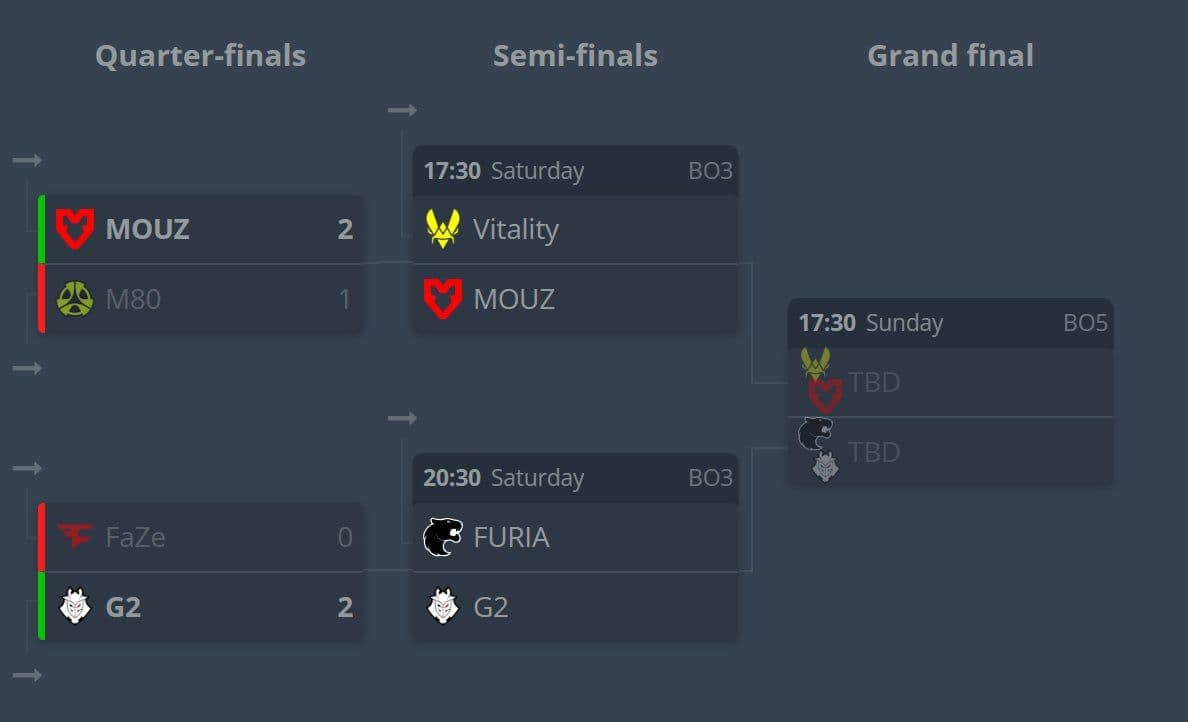The image size is (1188, 722).
Task: Click the Grand final column heading
Action: [950, 55]
